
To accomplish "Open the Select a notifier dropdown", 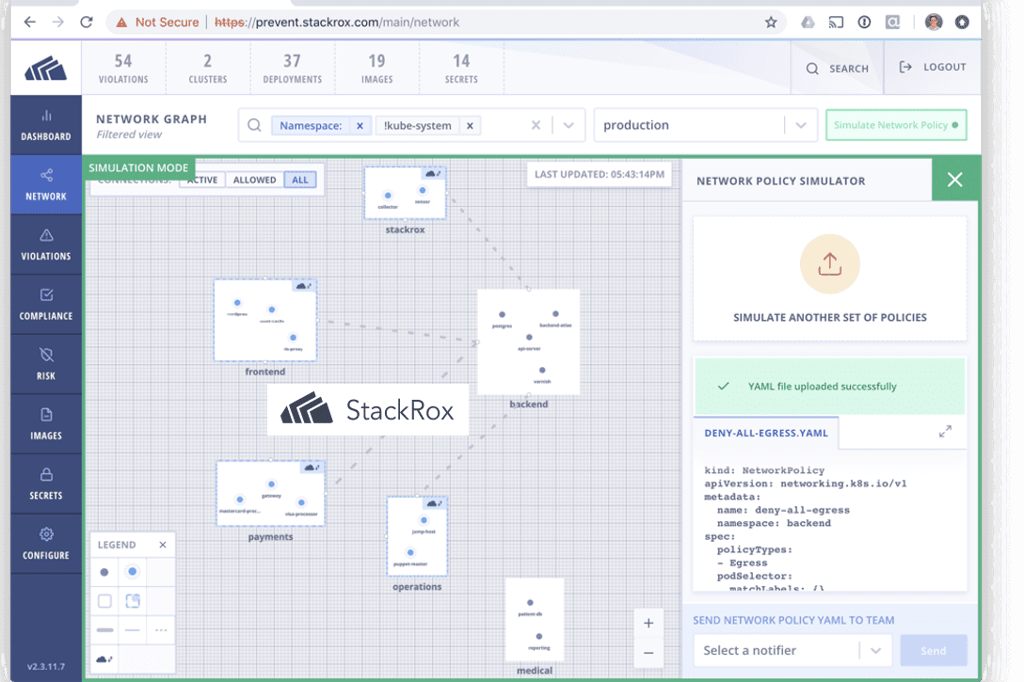I will (x=792, y=650).
